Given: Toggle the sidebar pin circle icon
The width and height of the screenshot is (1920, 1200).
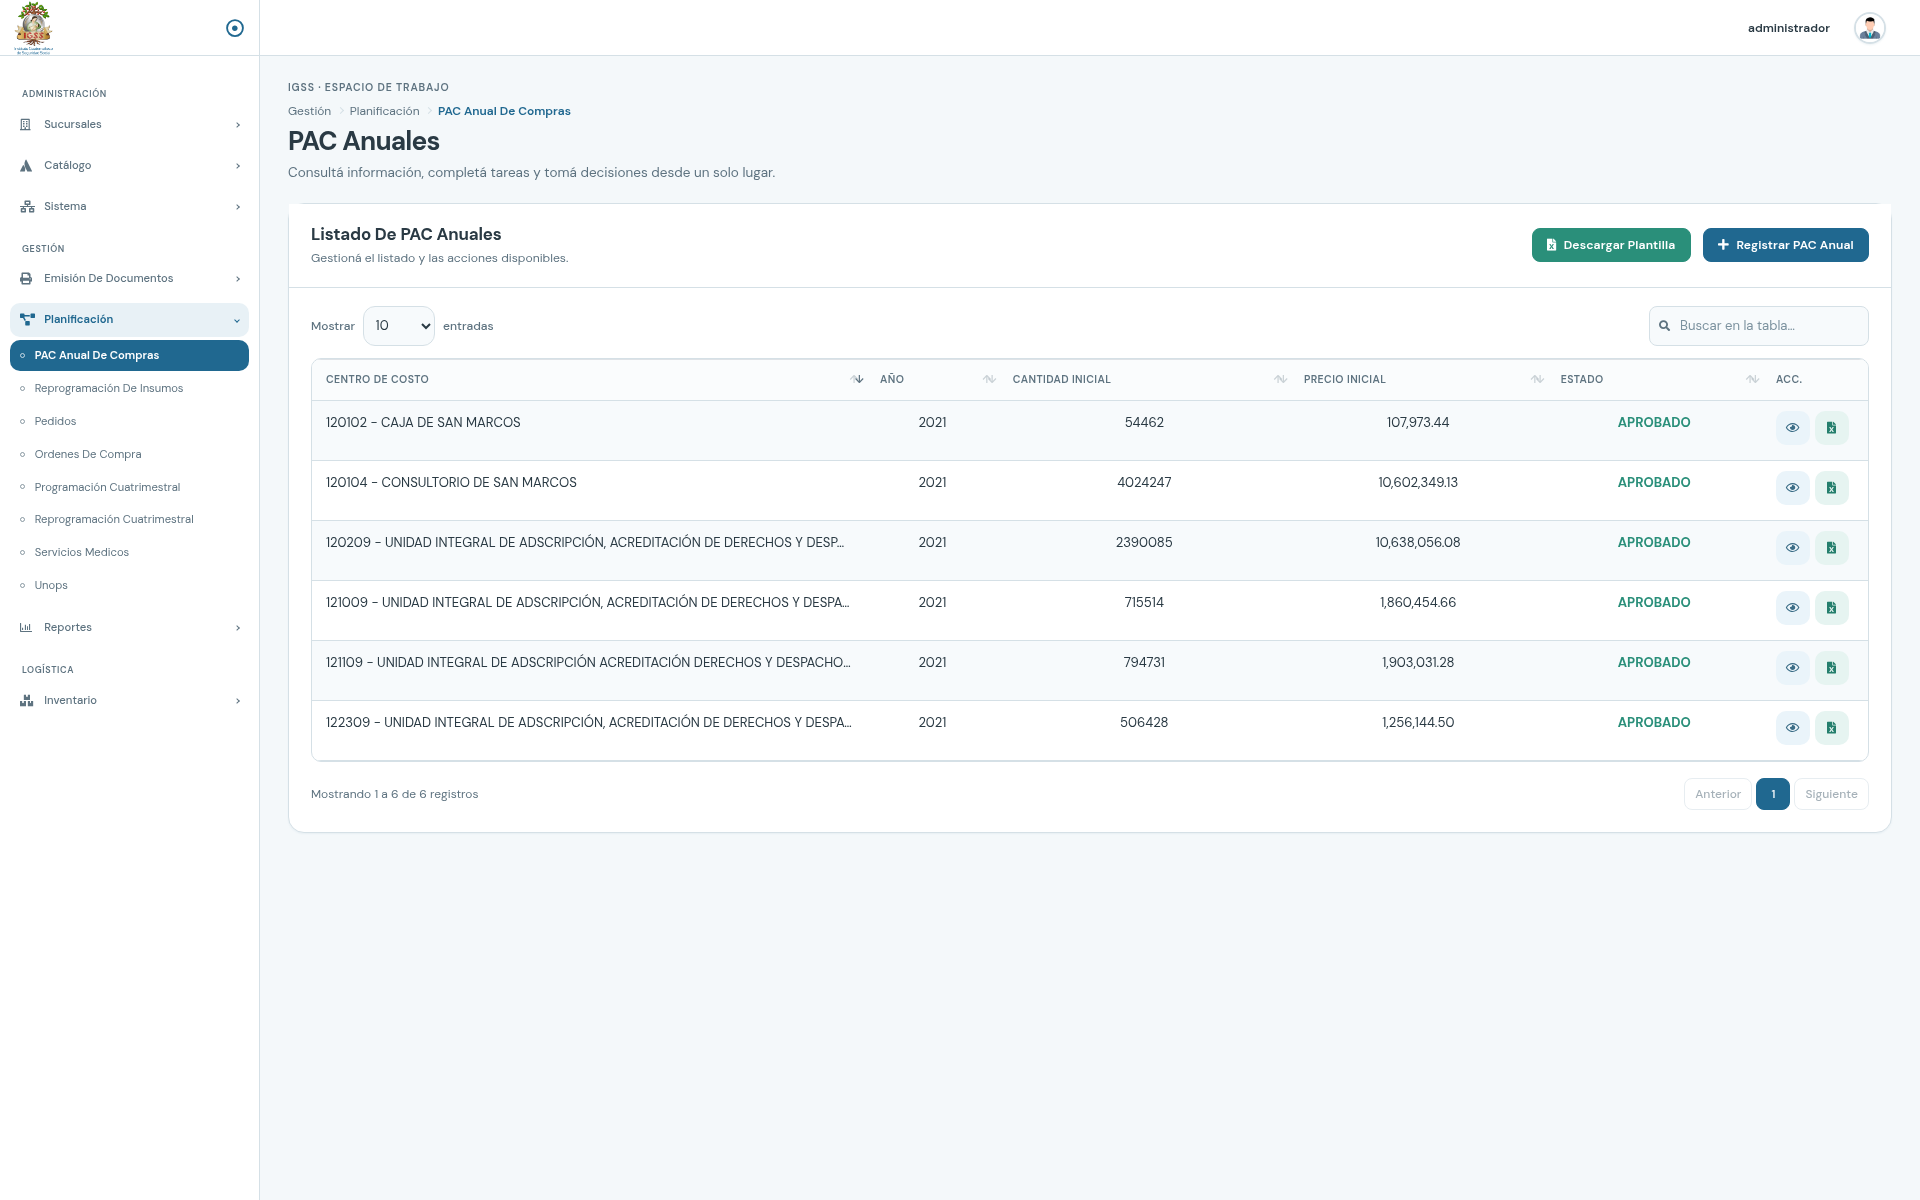Looking at the screenshot, I should pyautogui.click(x=235, y=28).
